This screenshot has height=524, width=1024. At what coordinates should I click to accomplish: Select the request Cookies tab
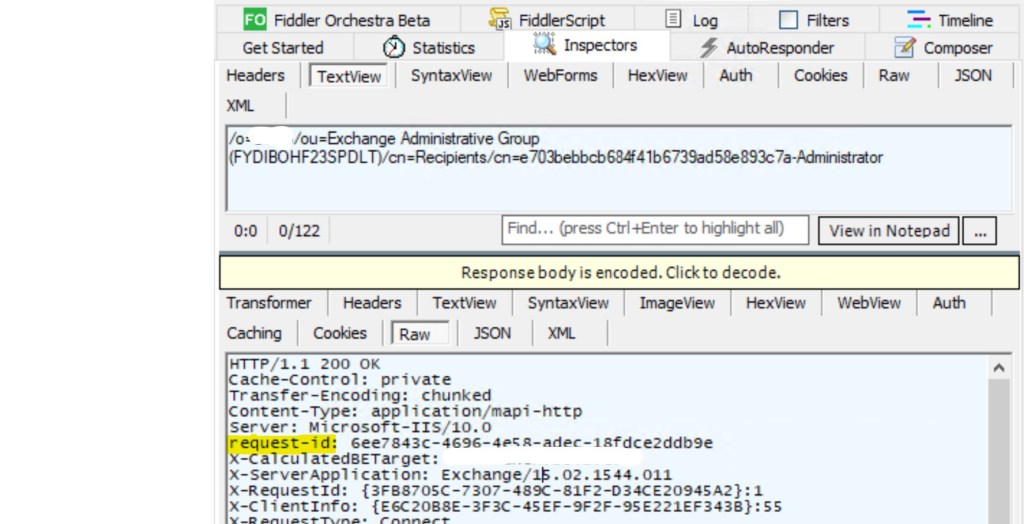[x=820, y=75]
